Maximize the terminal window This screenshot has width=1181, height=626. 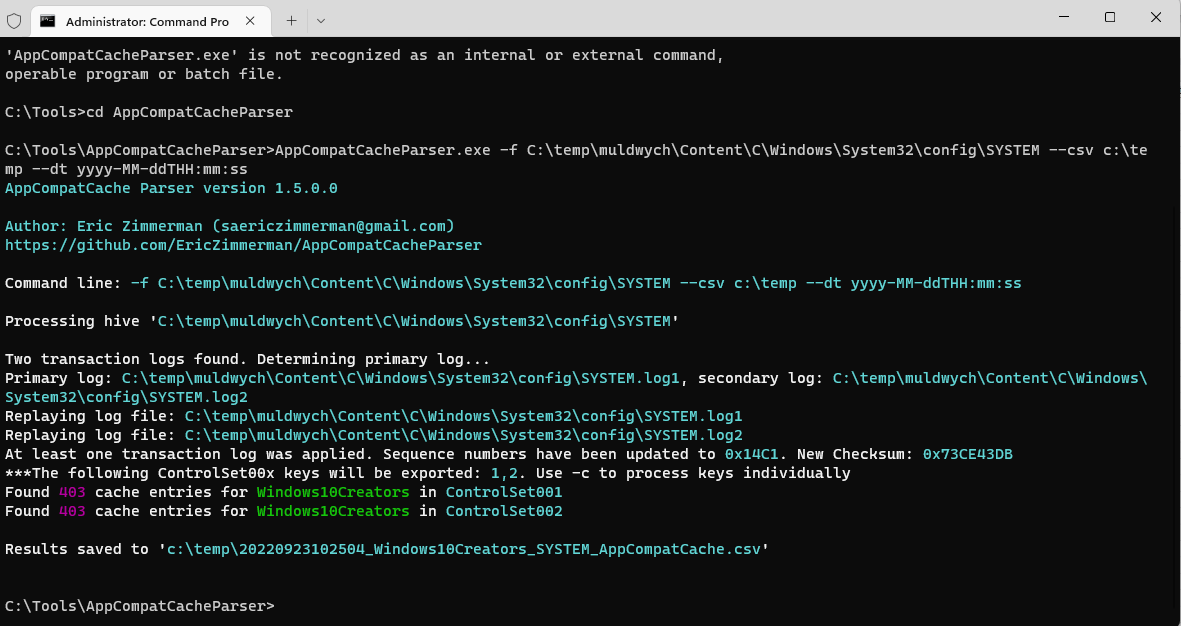click(1110, 17)
